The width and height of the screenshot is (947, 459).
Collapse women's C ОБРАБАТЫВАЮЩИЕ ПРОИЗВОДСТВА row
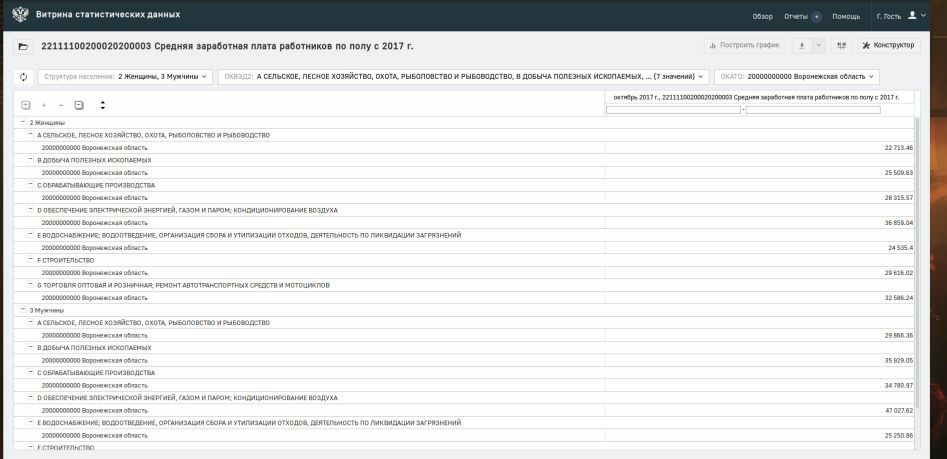(x=31, y=185)
